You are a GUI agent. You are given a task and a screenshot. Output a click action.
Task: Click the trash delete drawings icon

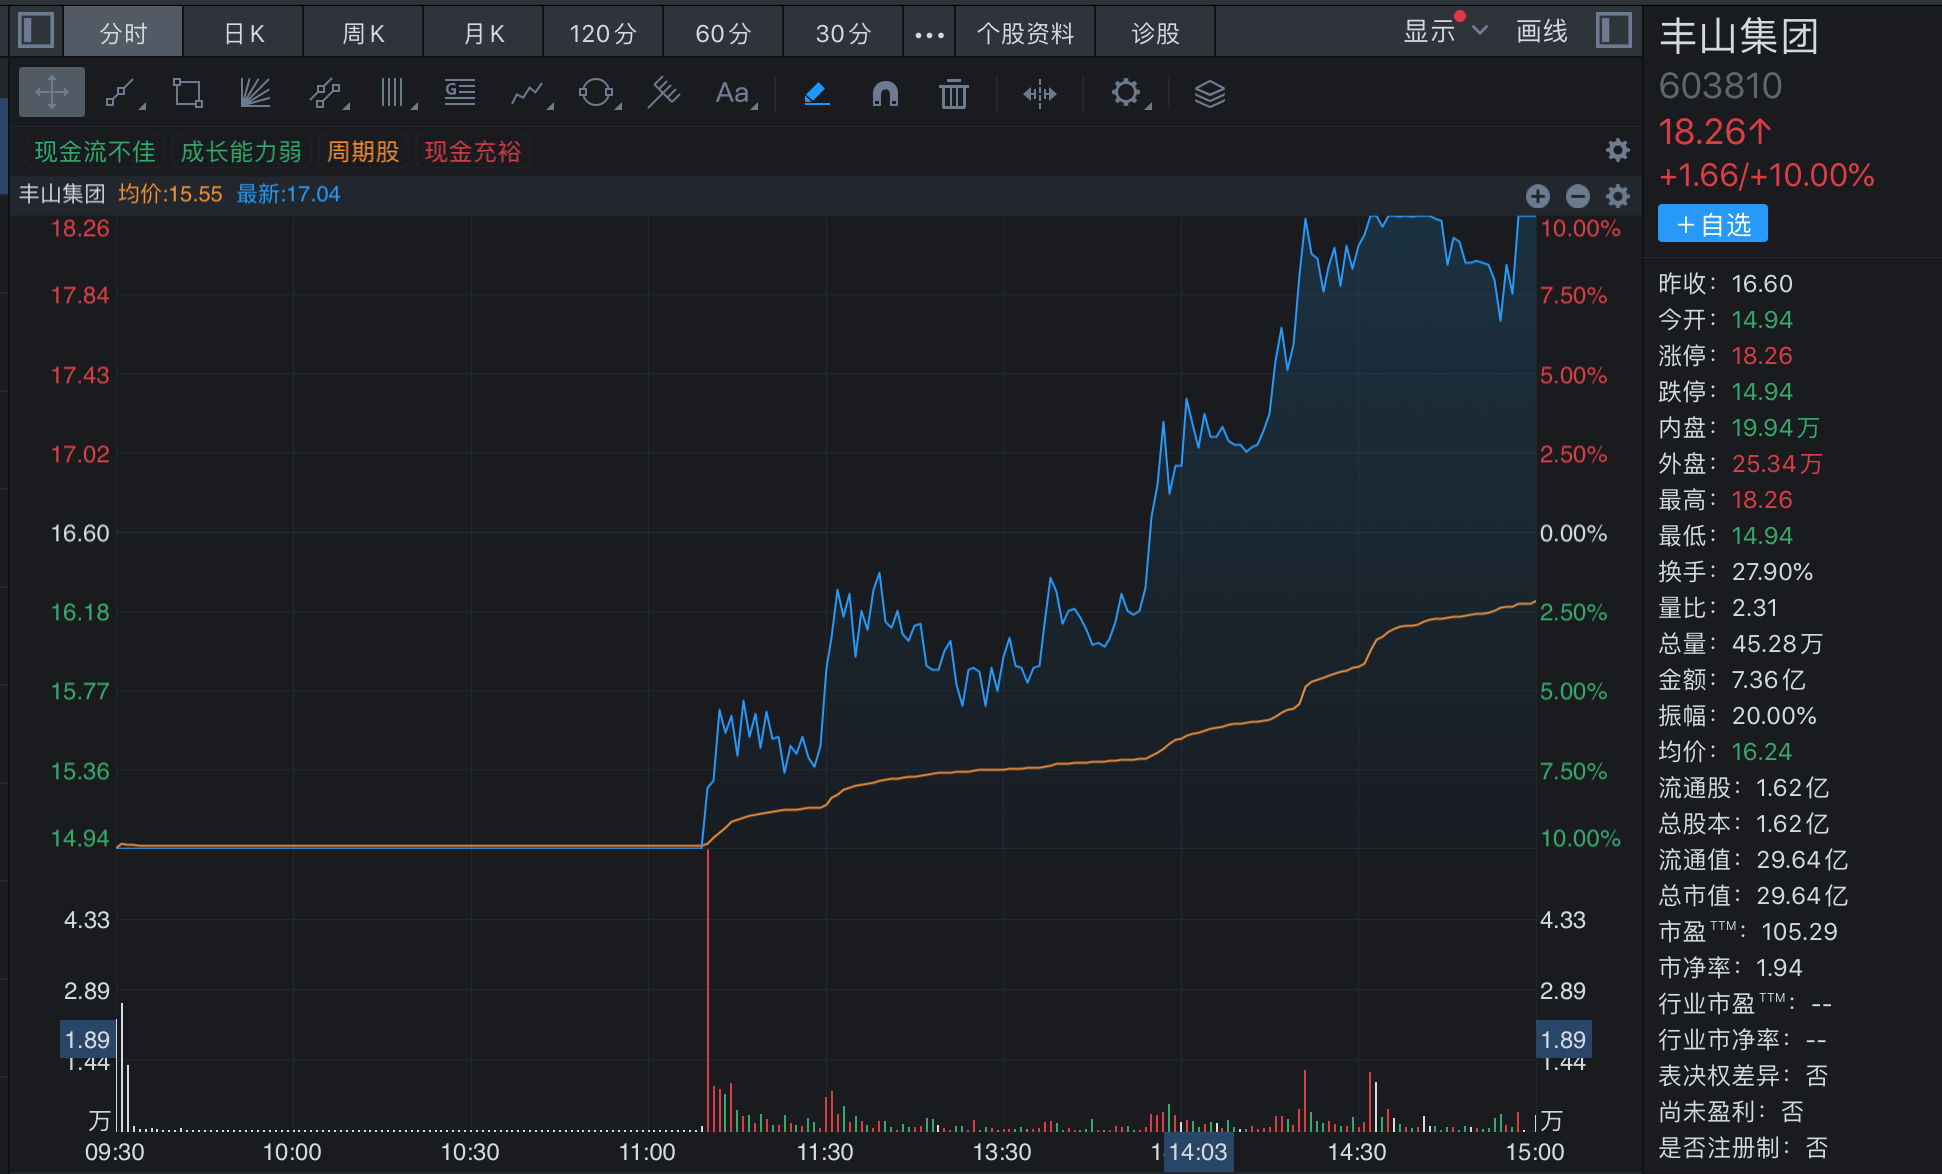953,94
